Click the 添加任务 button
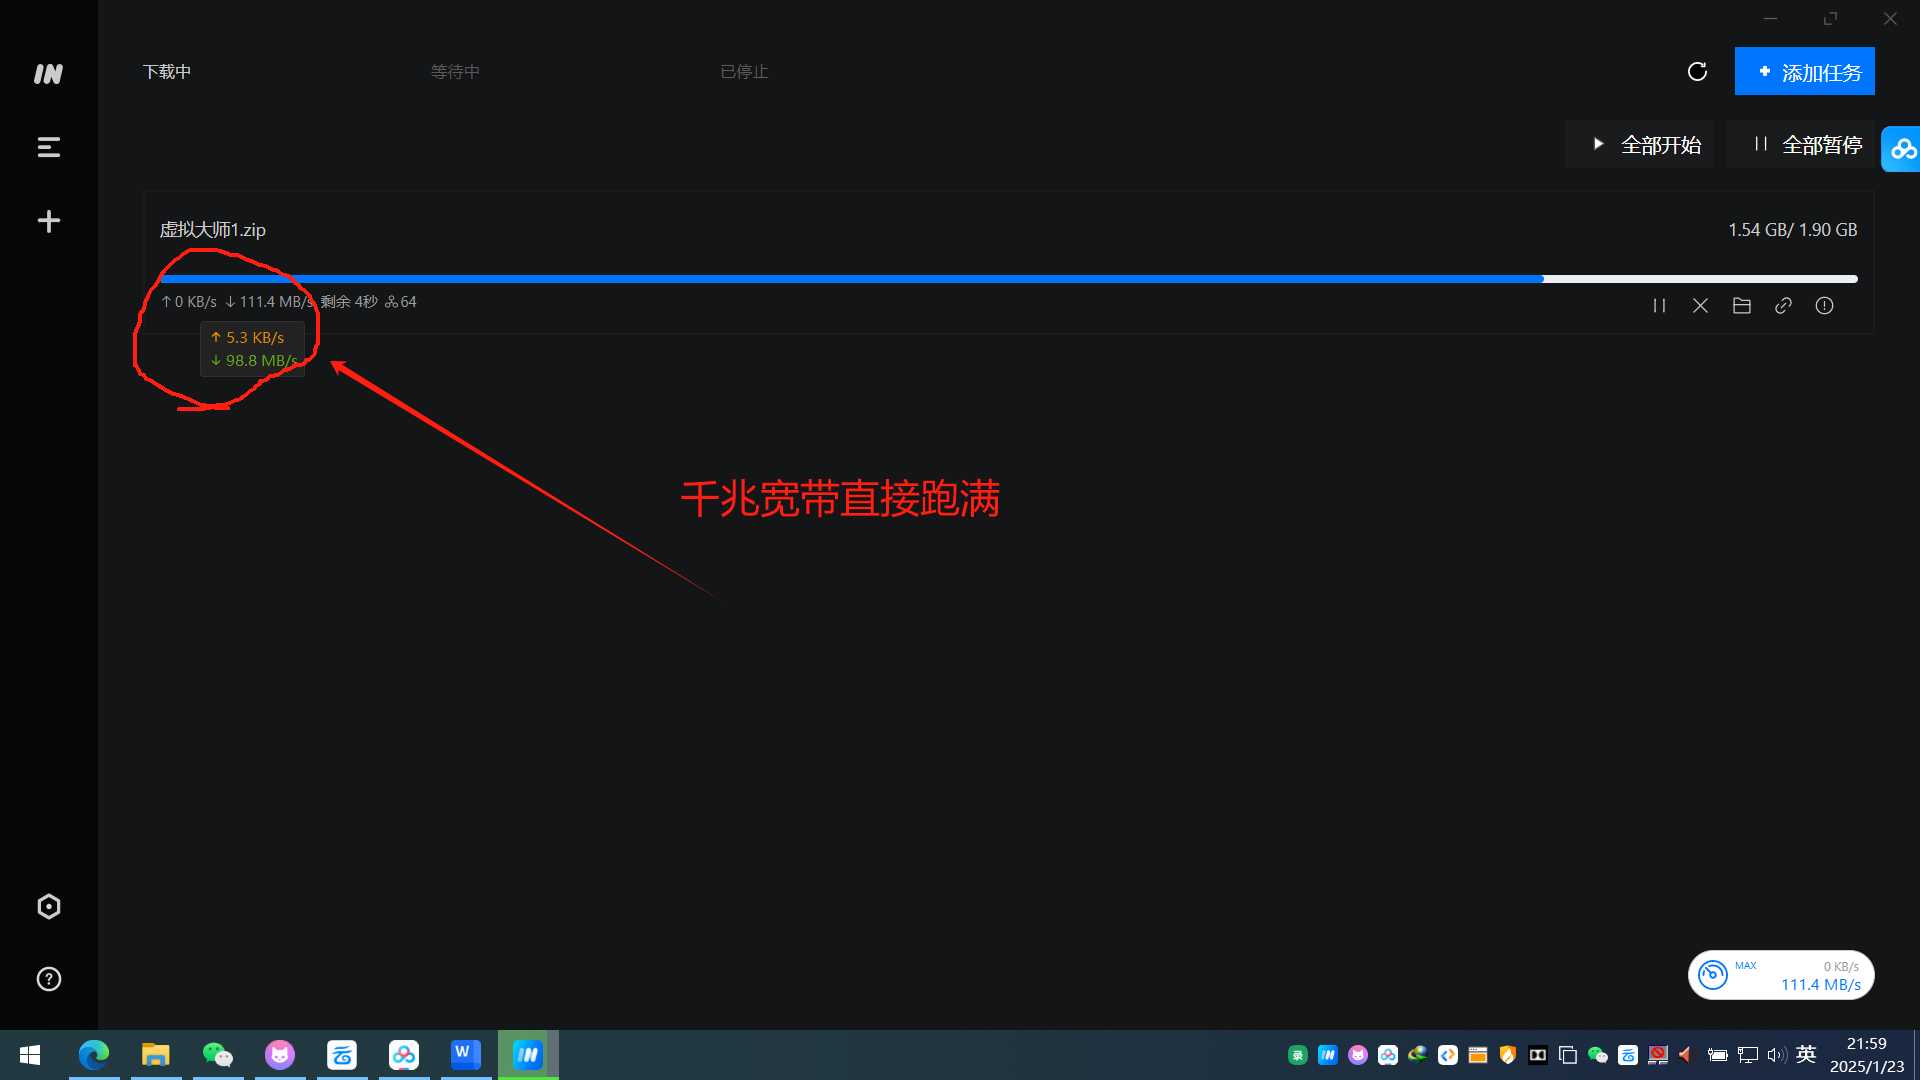This screenshot has height=1080, width=1920. [x=1804, y=72]
